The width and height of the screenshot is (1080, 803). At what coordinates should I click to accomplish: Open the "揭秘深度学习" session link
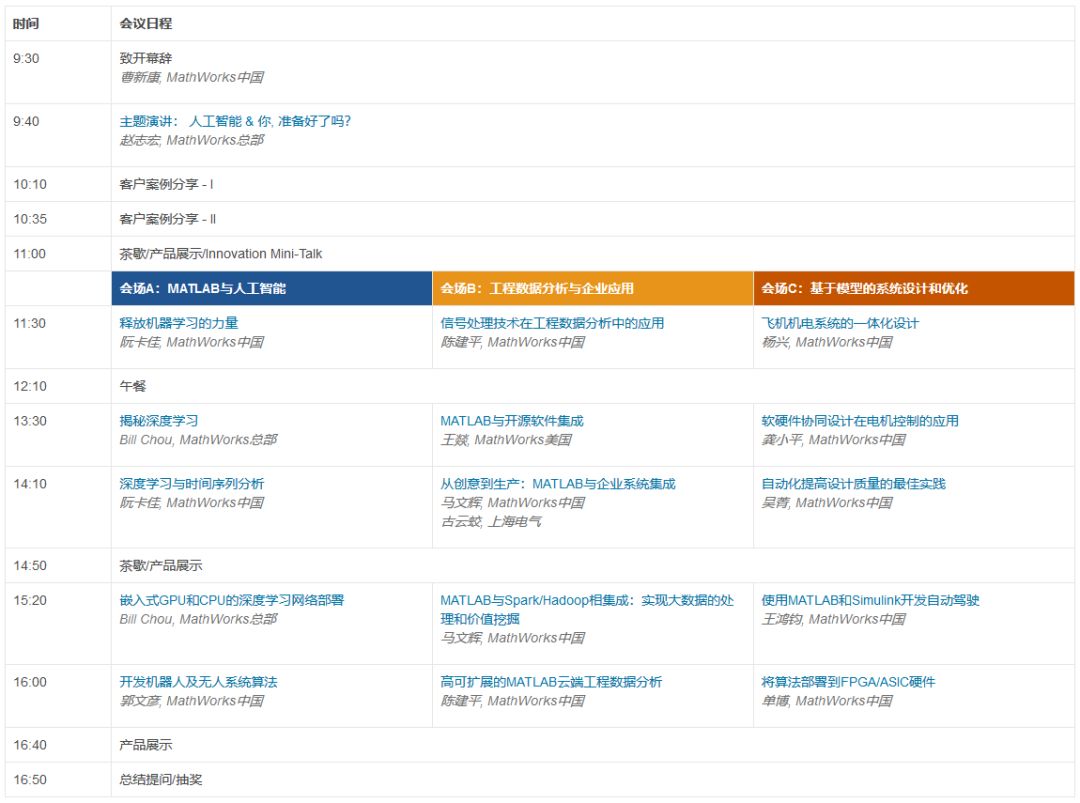pos(158,421)
